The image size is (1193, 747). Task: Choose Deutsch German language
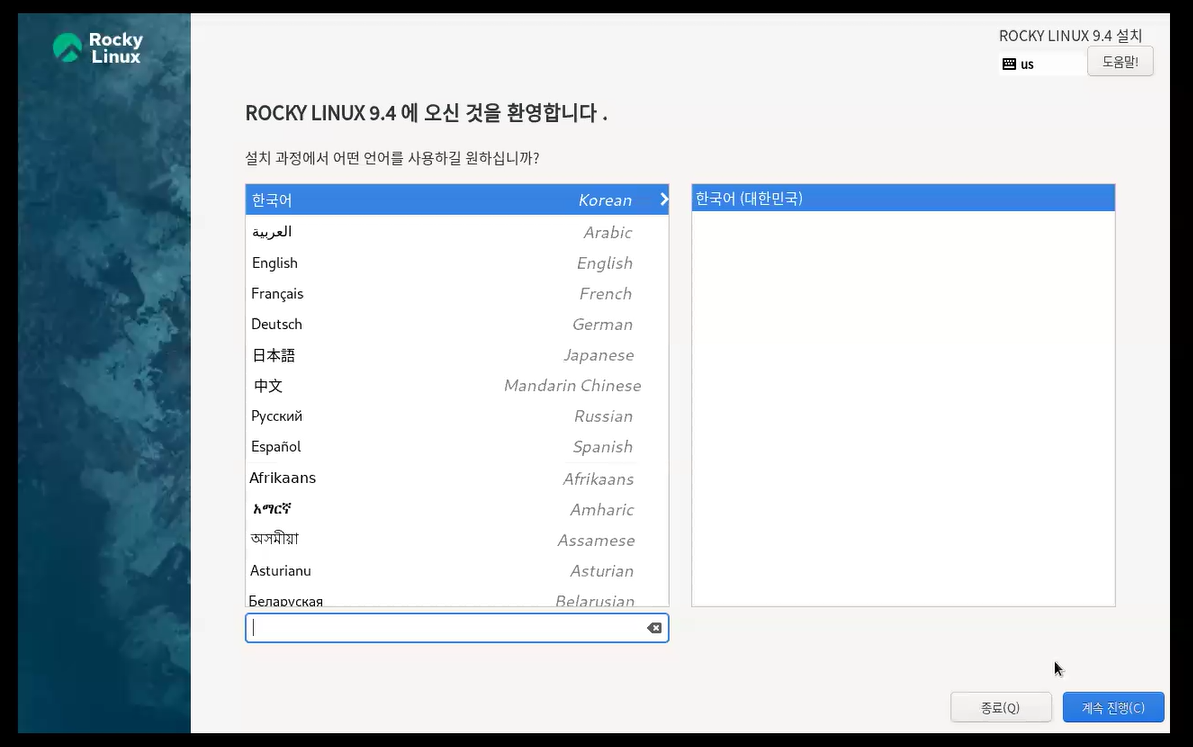pyautogui.click(x=457, y=324)
